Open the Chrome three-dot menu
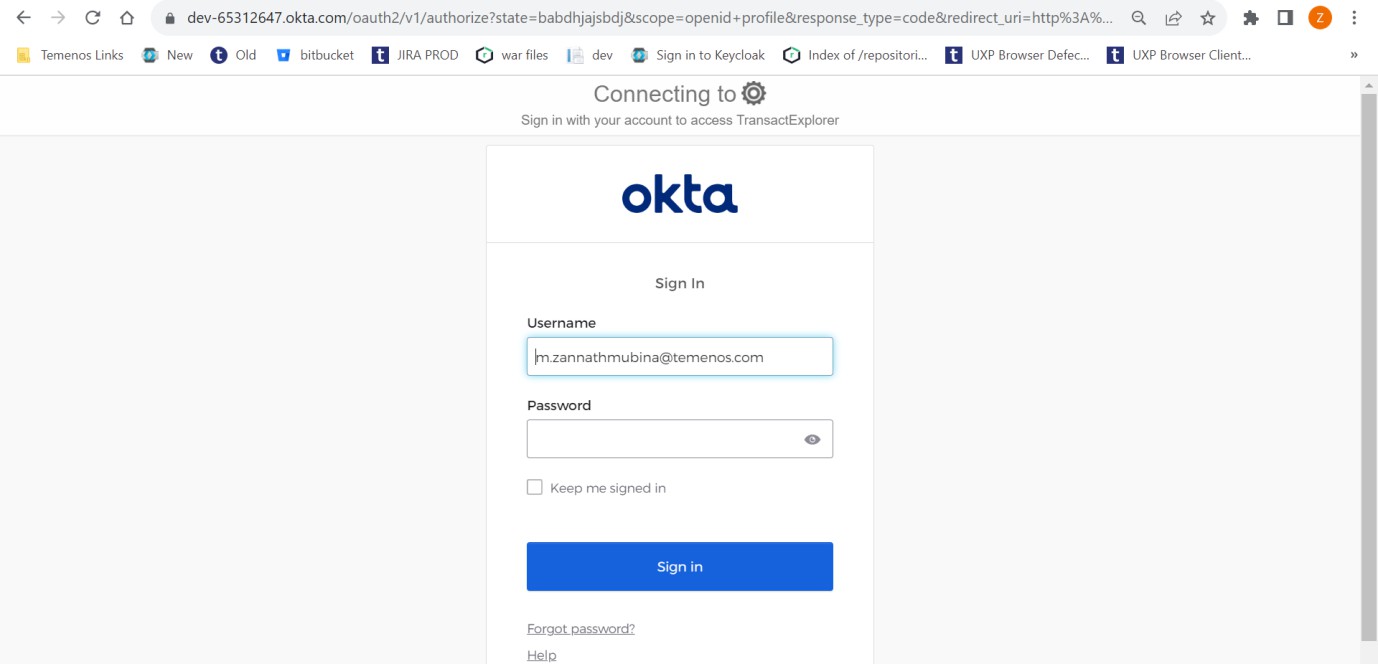The width and height of the screenshot is (1378, 664). pos(1354,18)
